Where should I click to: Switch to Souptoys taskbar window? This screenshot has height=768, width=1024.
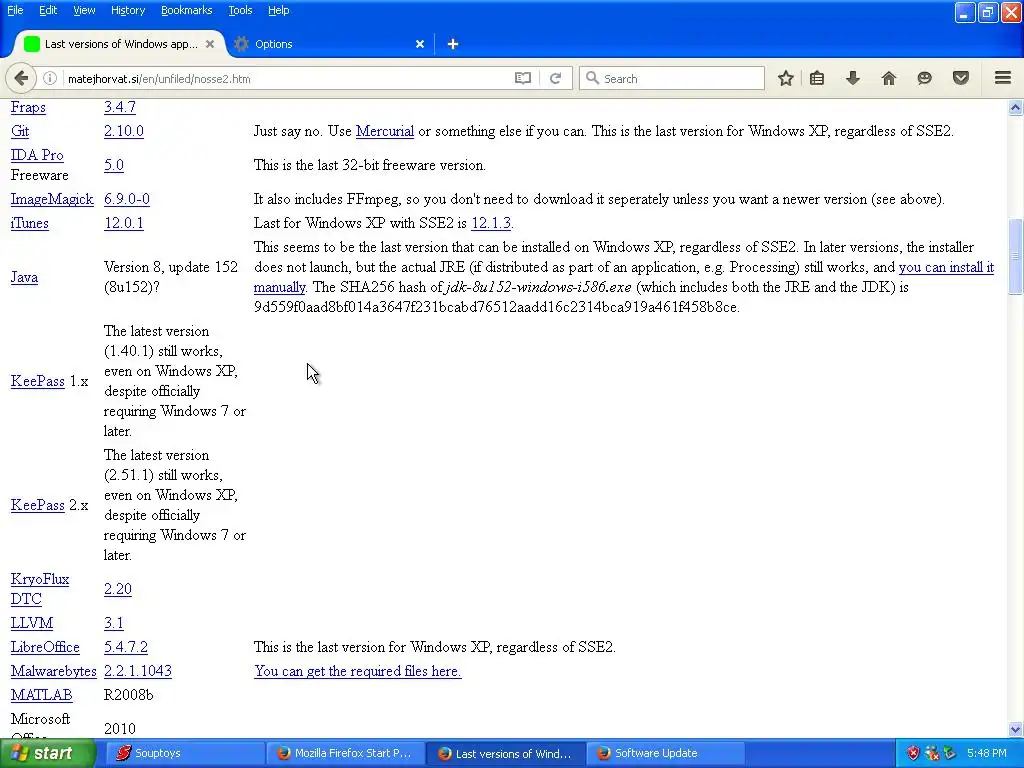(x=183, y=753)
